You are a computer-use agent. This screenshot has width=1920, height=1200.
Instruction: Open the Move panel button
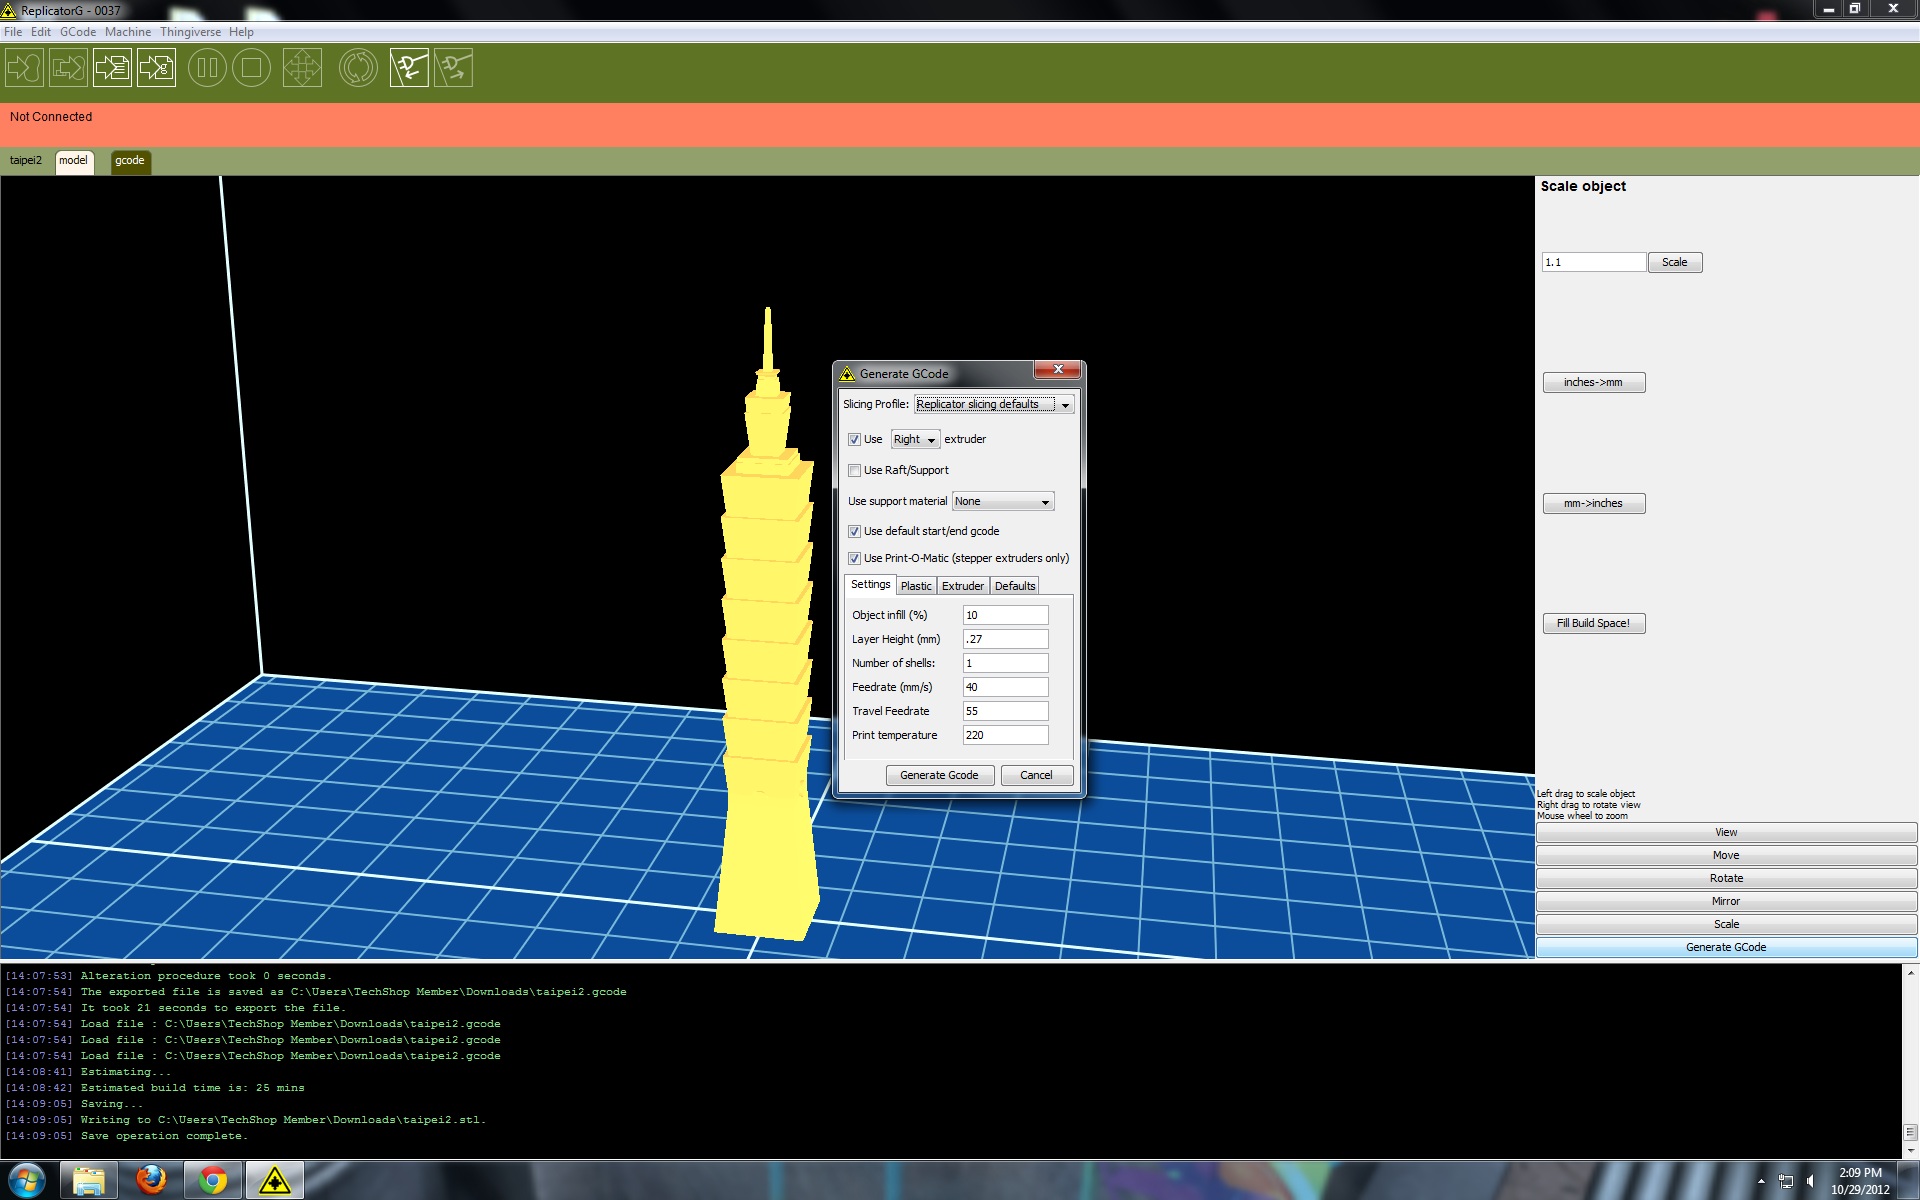(1726, 855)
